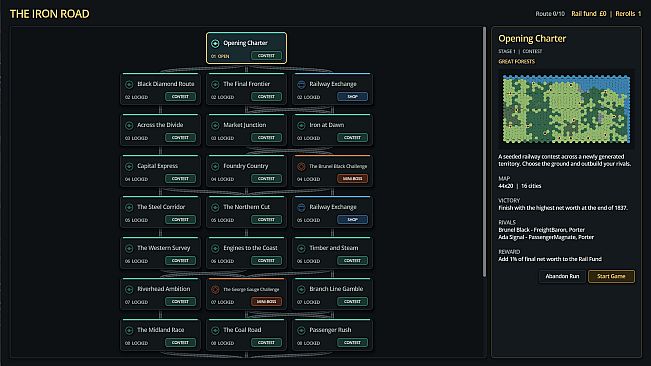Start the game with Start Game button
This screenshot has width=651, height=366.
tap(611, 276)
